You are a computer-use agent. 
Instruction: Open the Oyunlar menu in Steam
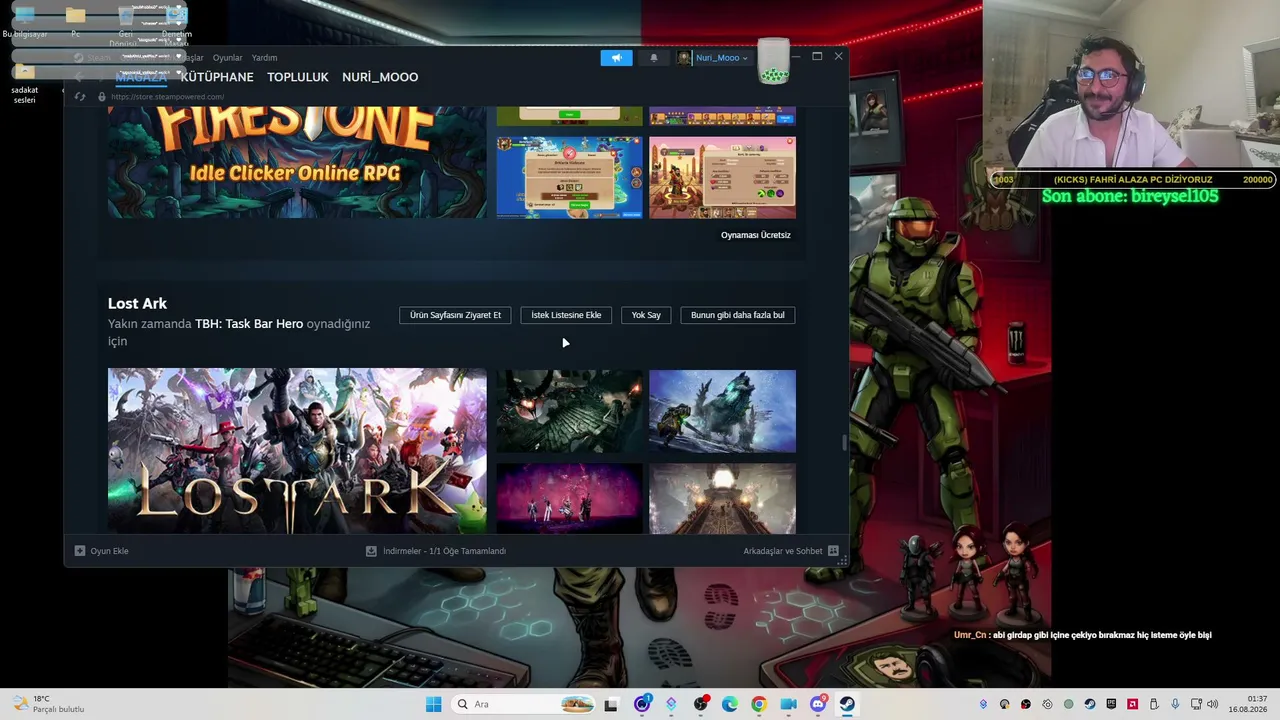pyautogui.click(x=227, y=58)
